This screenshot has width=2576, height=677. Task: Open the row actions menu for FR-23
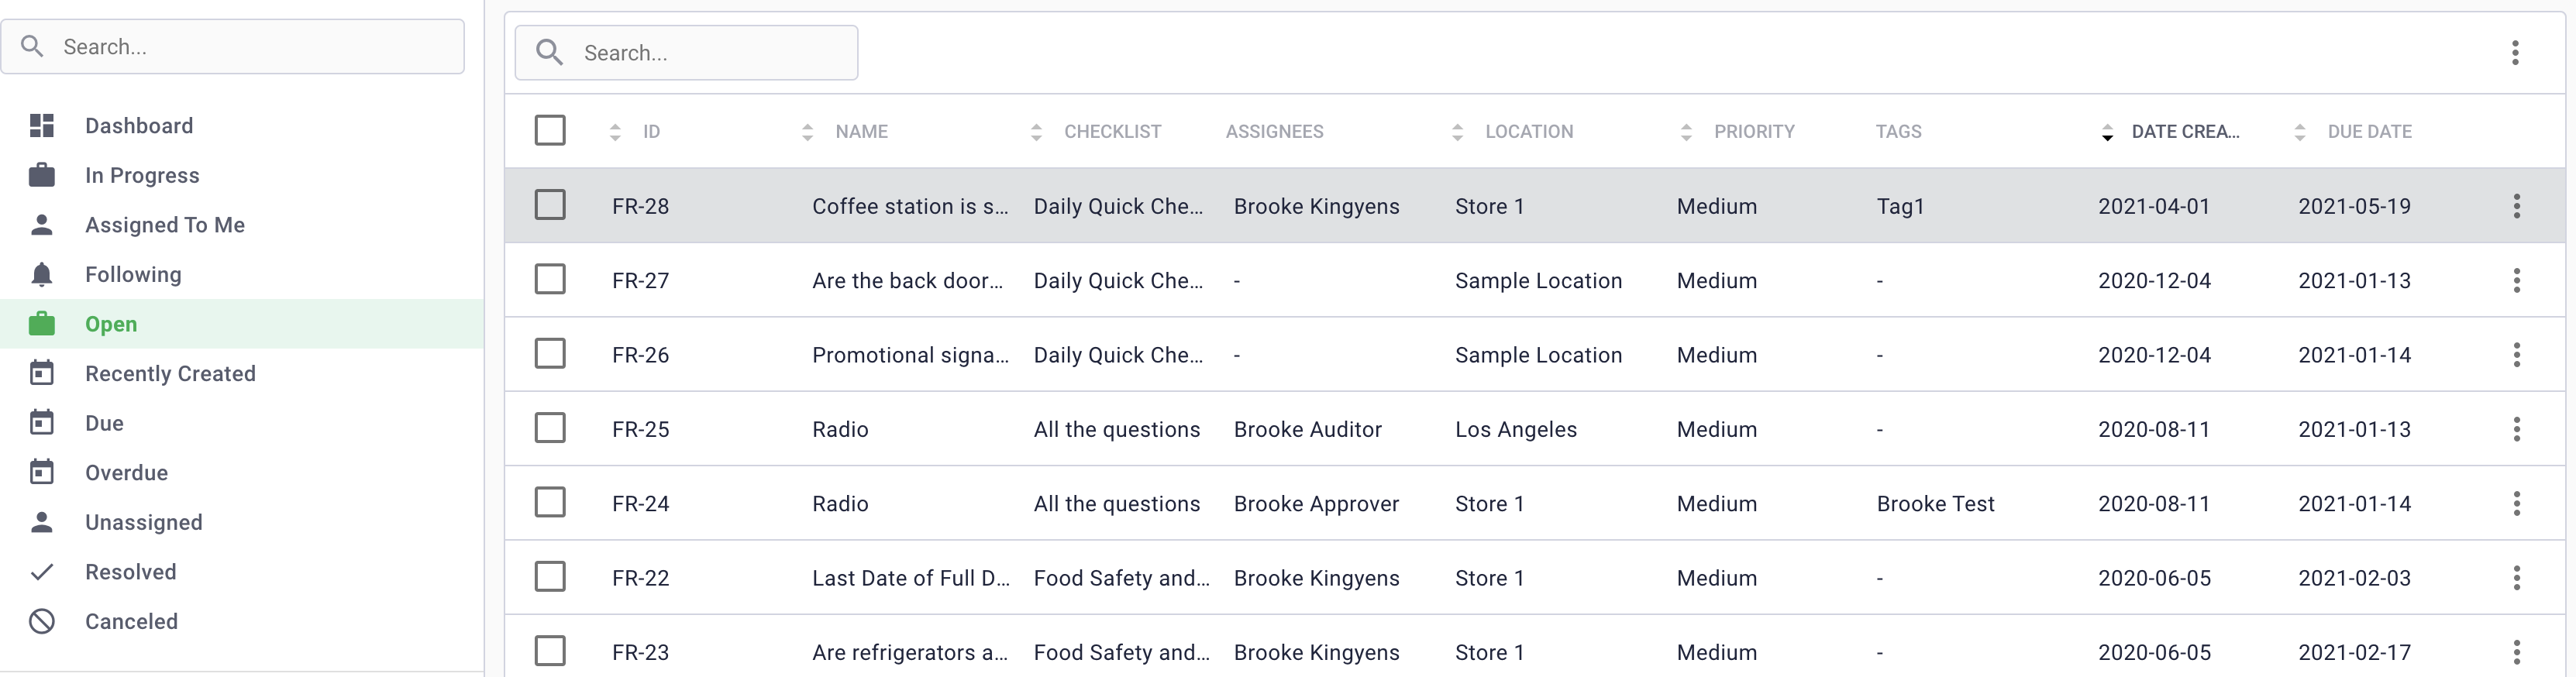[x=2516, y=652]
